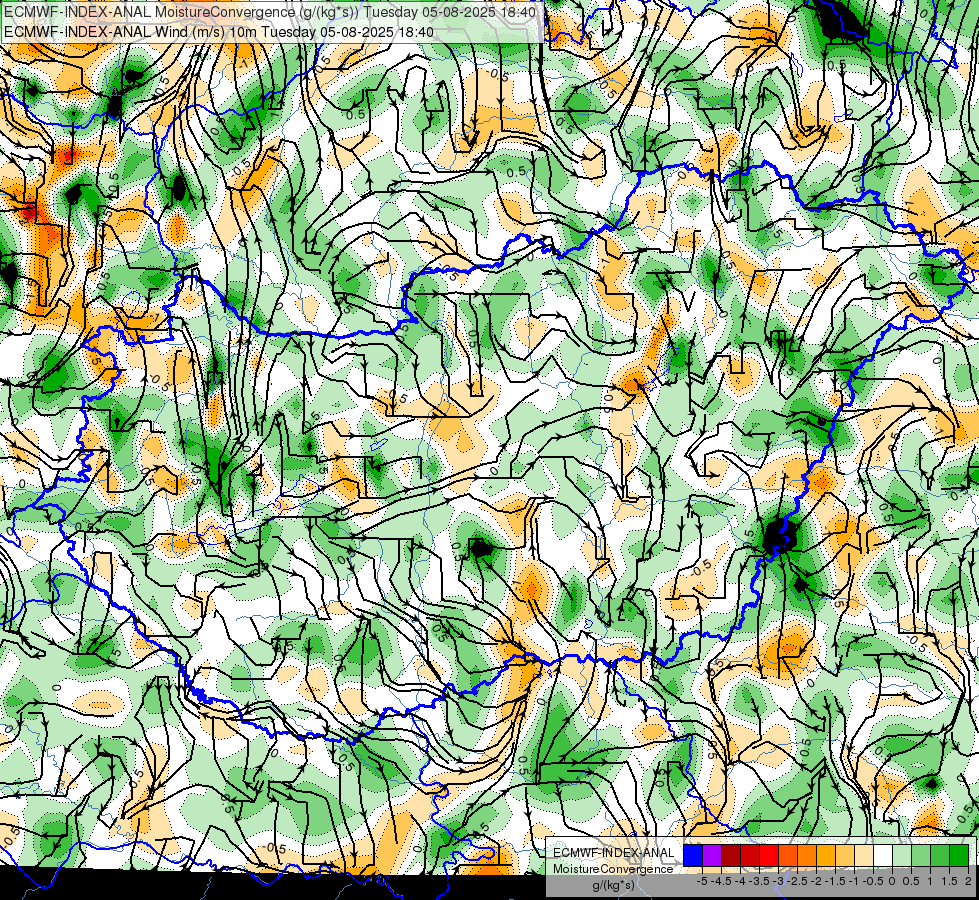Screen dimensions: 979x900
Task: Pick legend swatch between -3 and -2.5
Action: [x=788, y=856]
